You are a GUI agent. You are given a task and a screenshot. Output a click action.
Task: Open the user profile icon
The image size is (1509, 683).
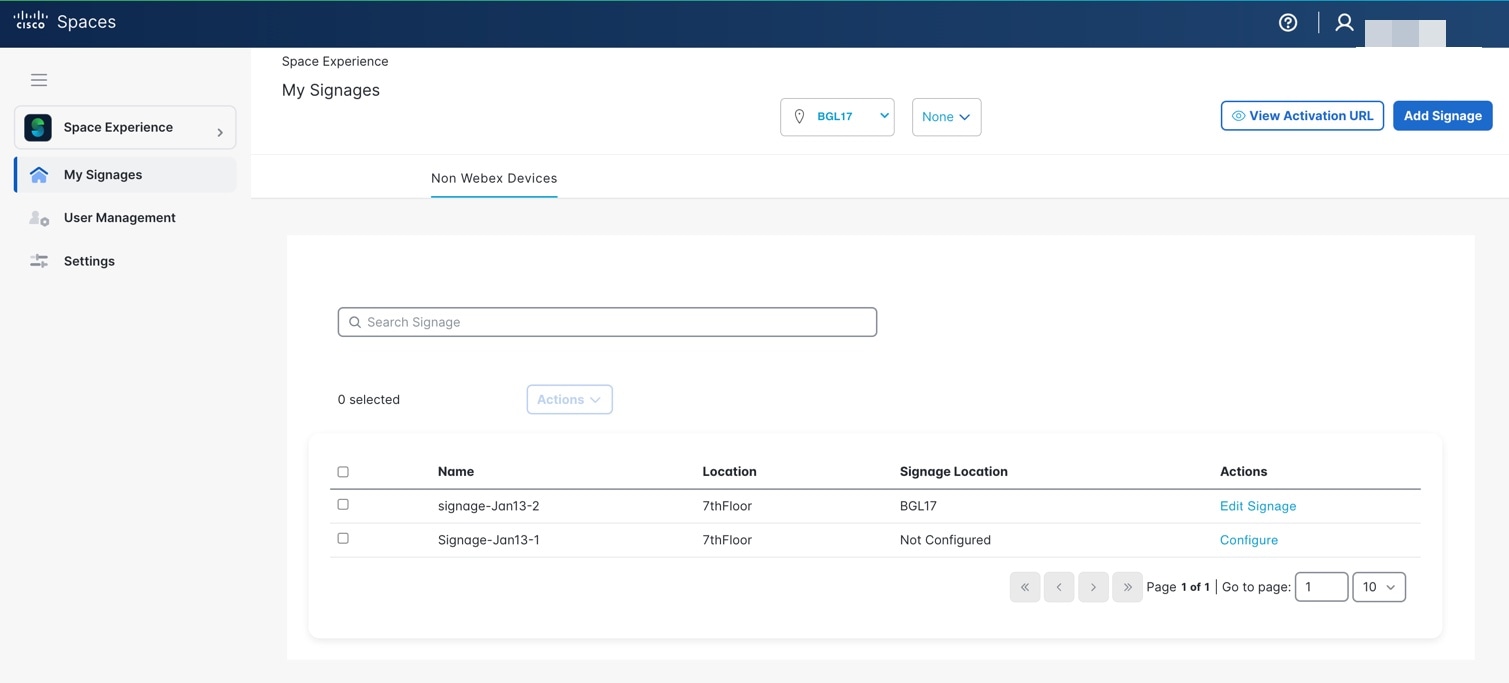[1344, 22]
